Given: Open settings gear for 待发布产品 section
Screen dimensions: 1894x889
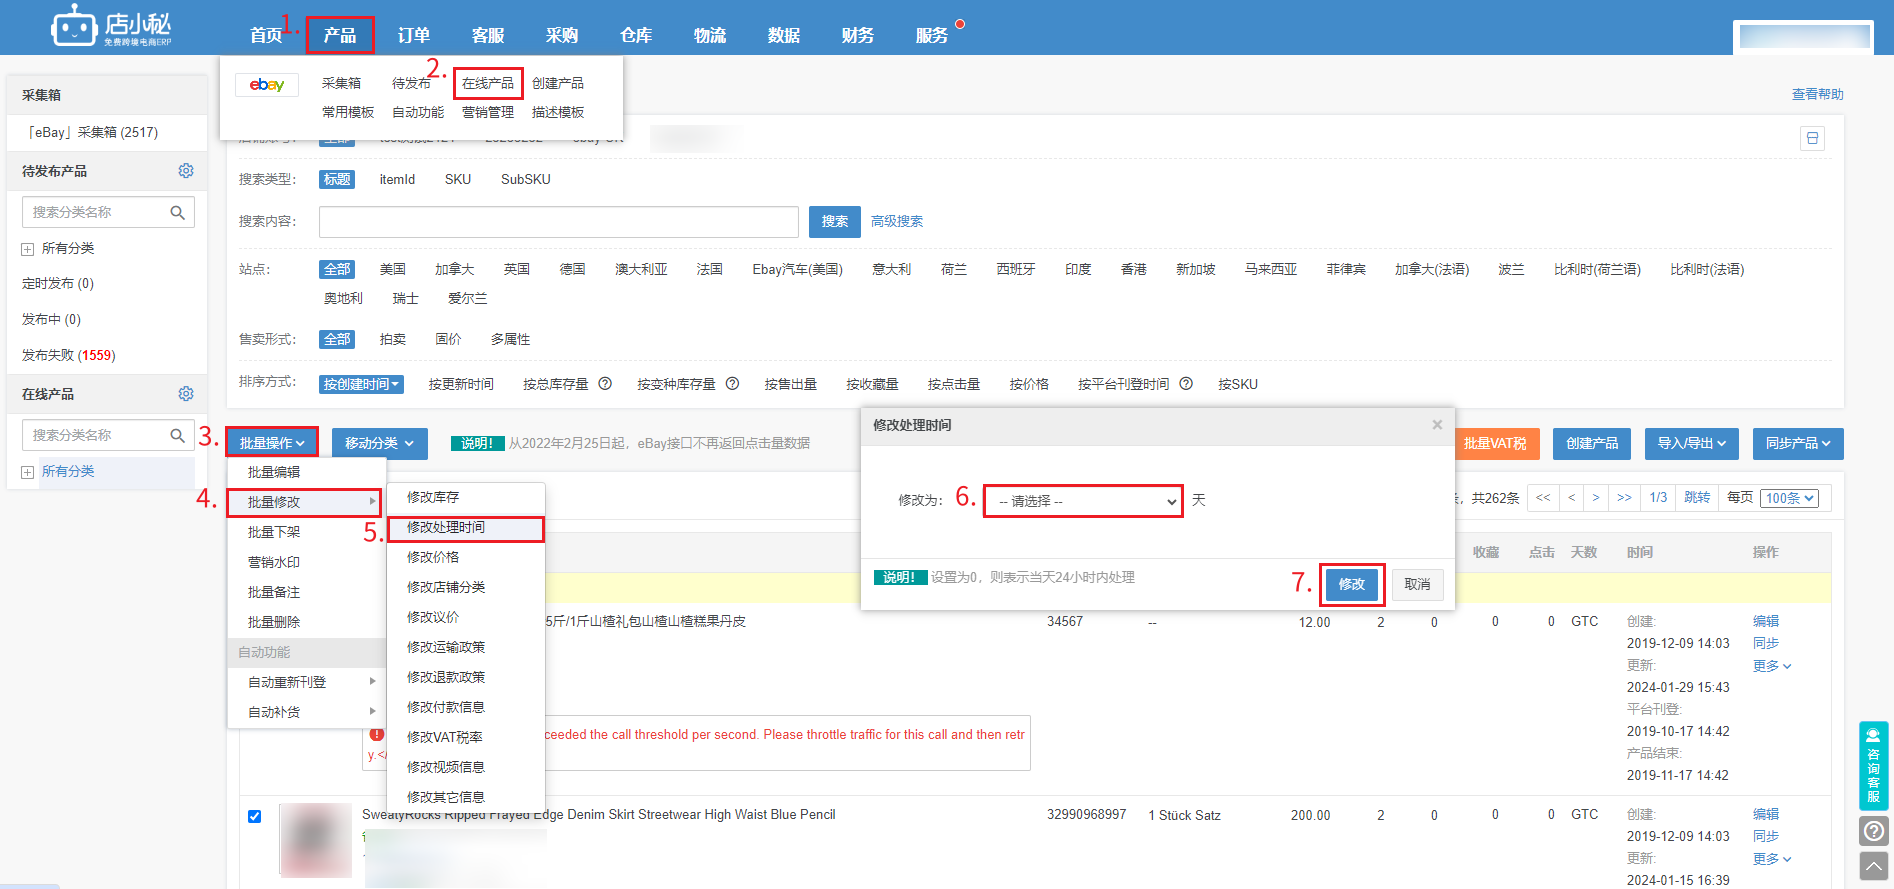Looking at the screenshot, I should click(186, 171).
